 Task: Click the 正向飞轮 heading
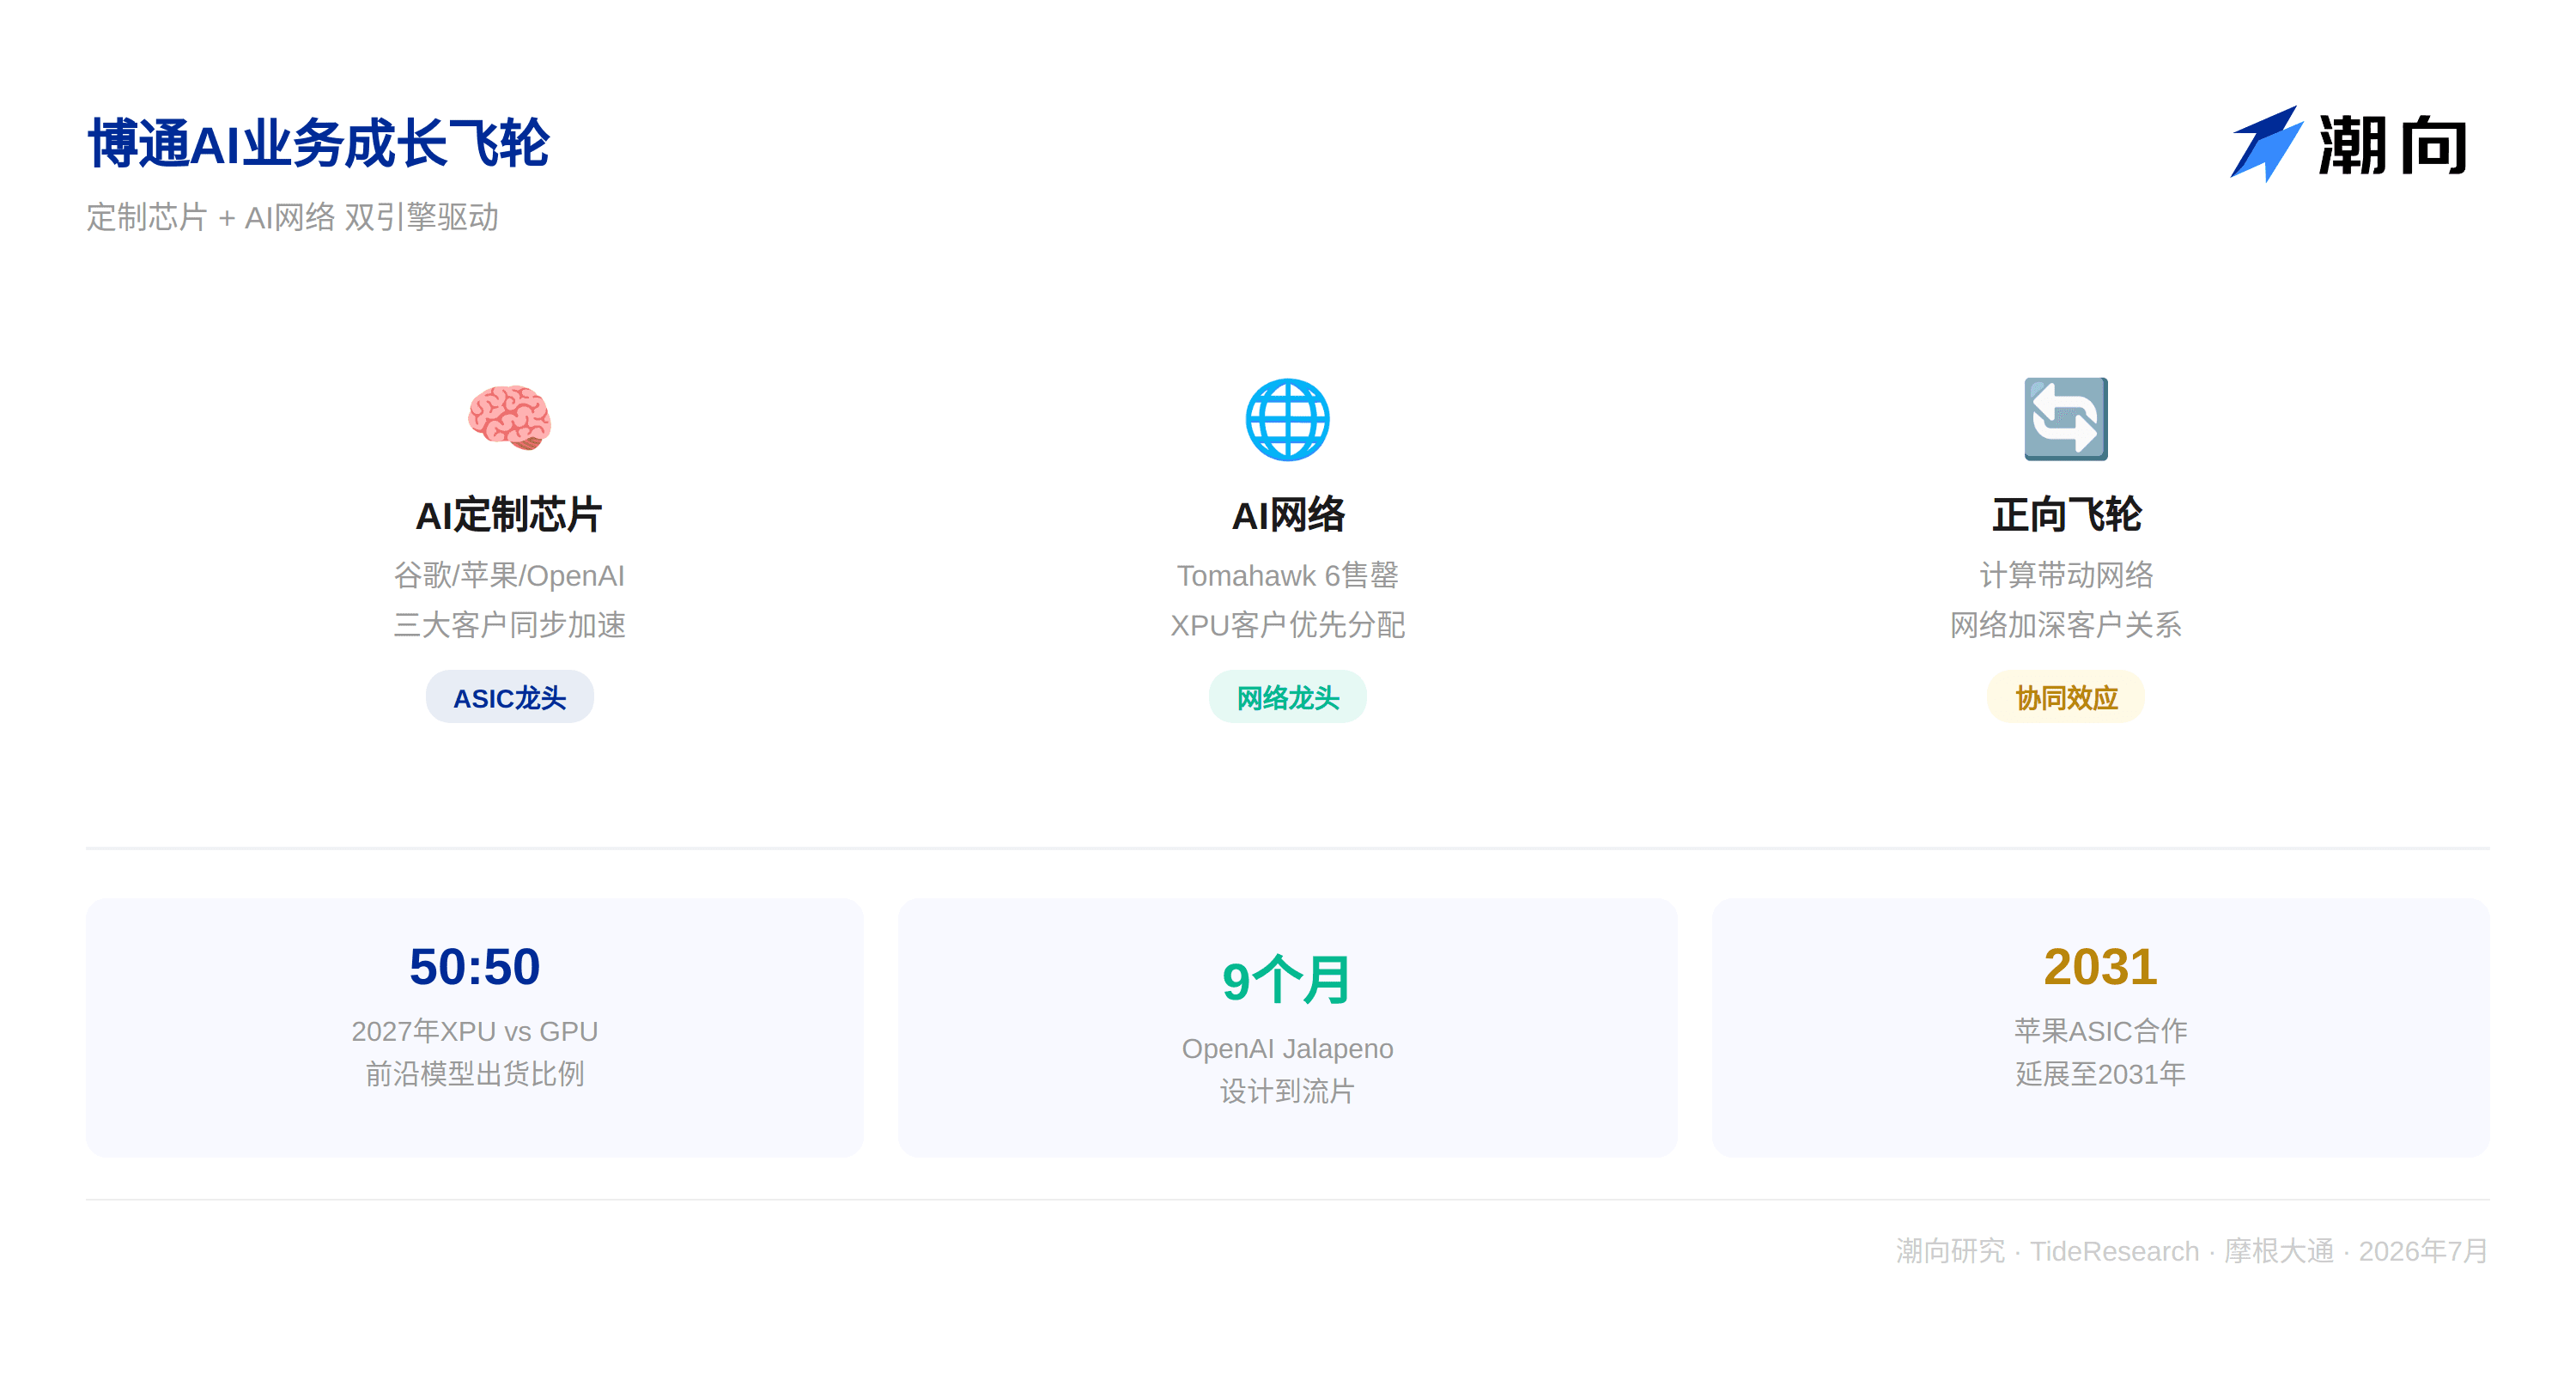point(2066,515)
